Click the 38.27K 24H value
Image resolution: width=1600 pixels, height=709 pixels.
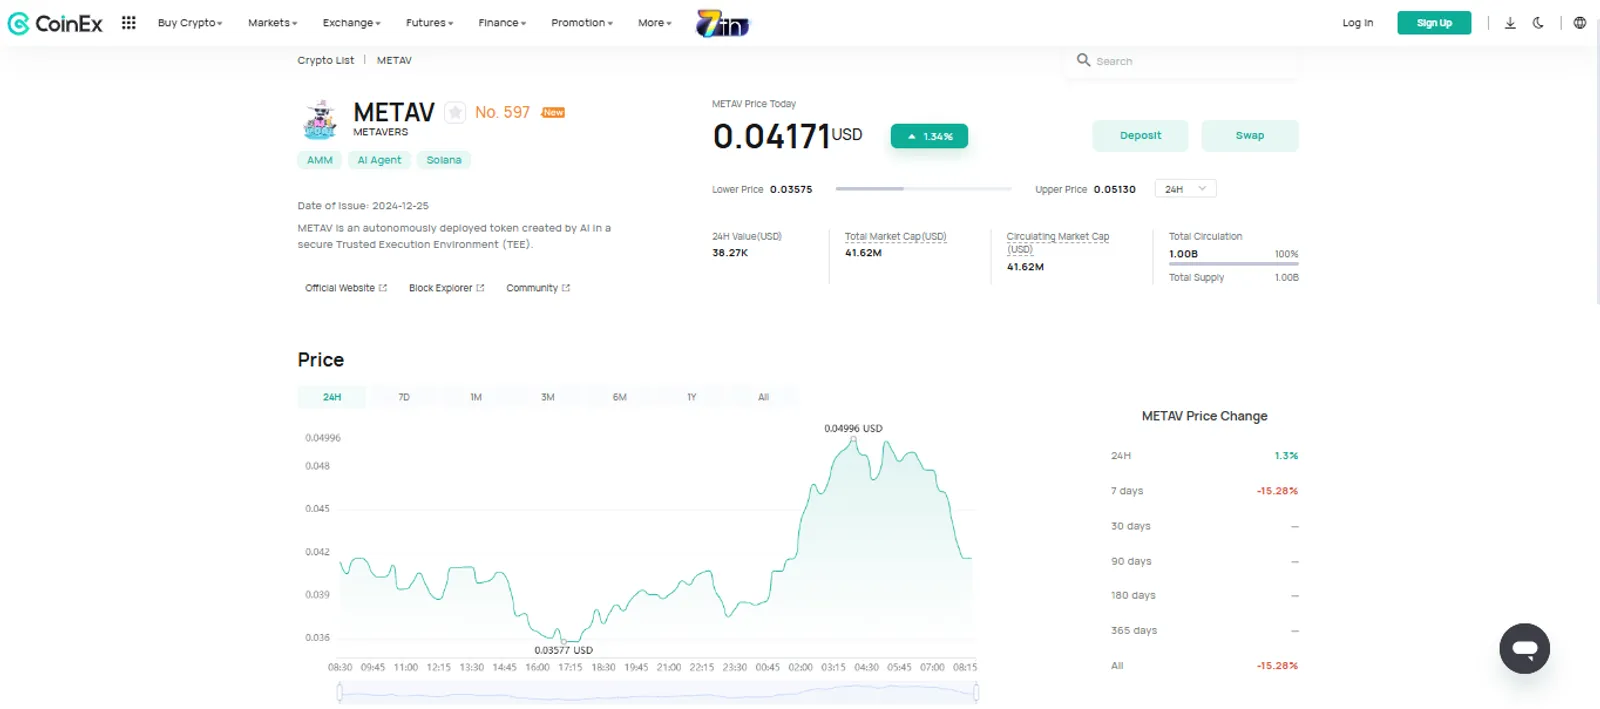coord(730,253)
